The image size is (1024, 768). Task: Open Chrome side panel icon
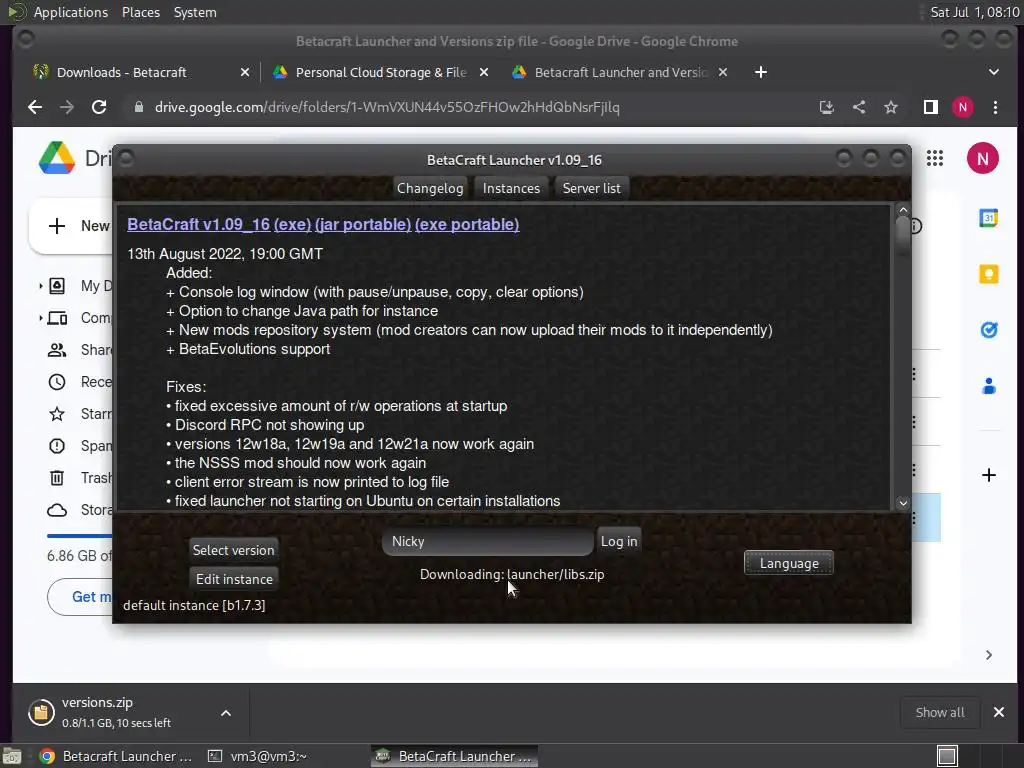click(931, 107)
